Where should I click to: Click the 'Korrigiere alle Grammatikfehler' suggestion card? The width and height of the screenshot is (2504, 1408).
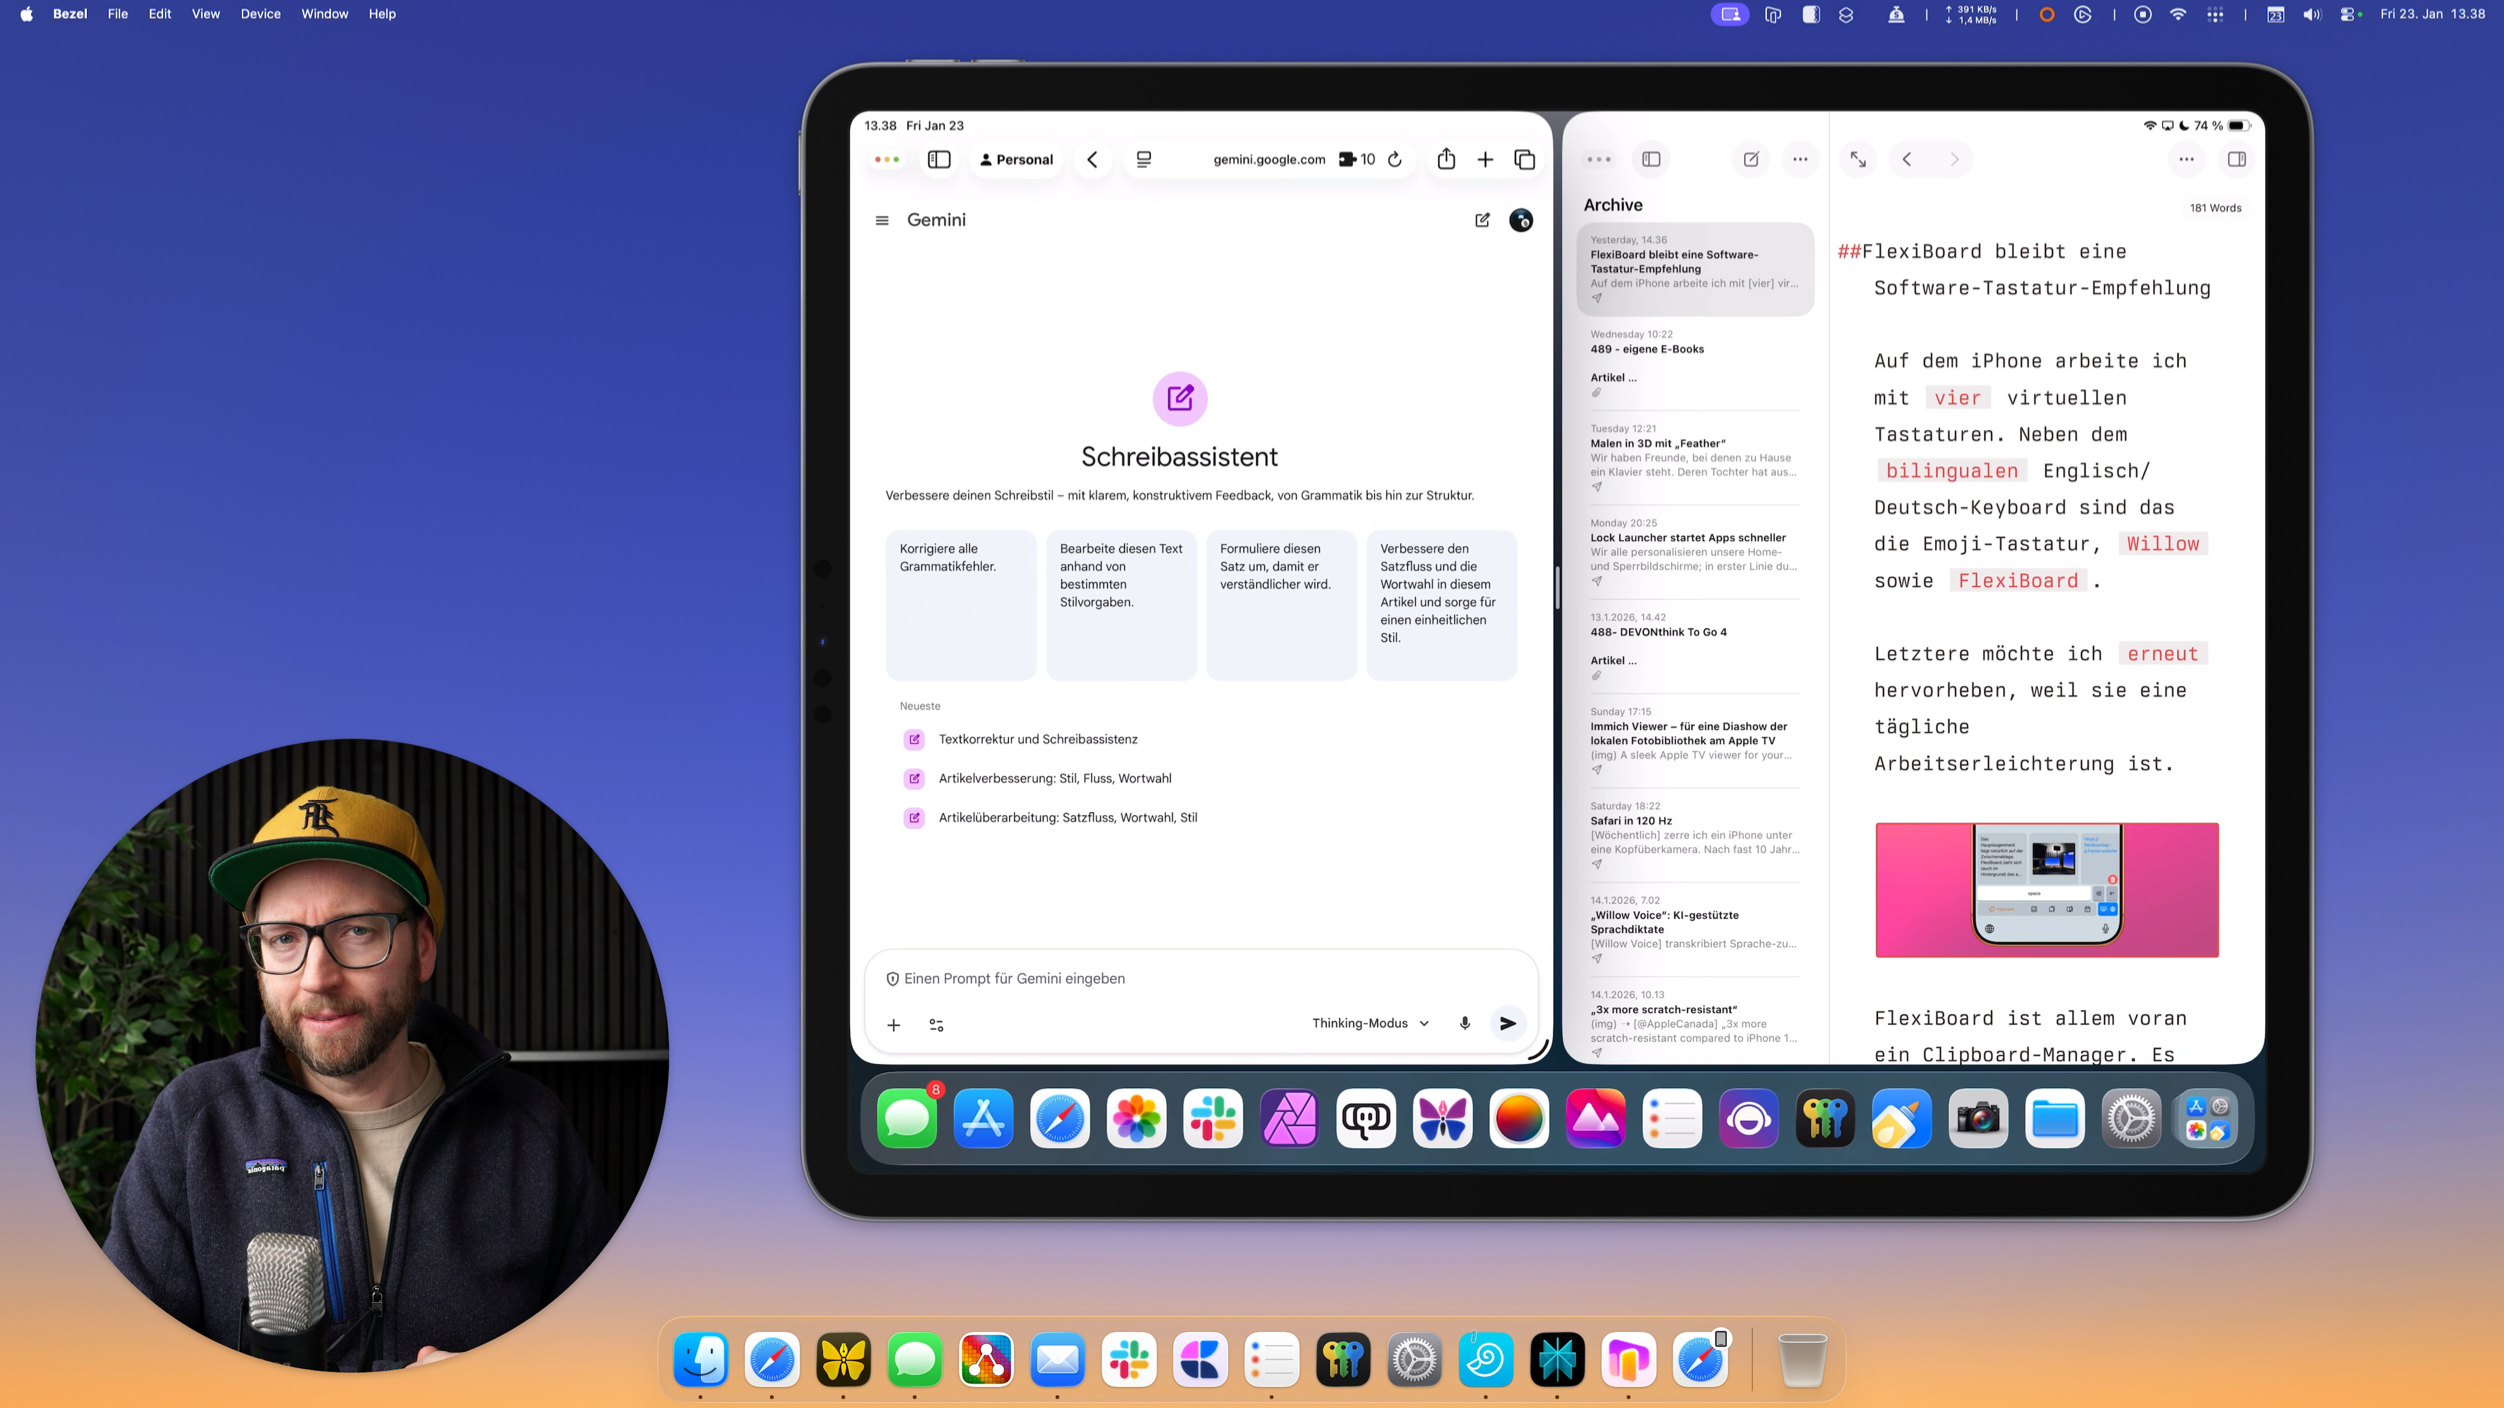pos(960,605)
